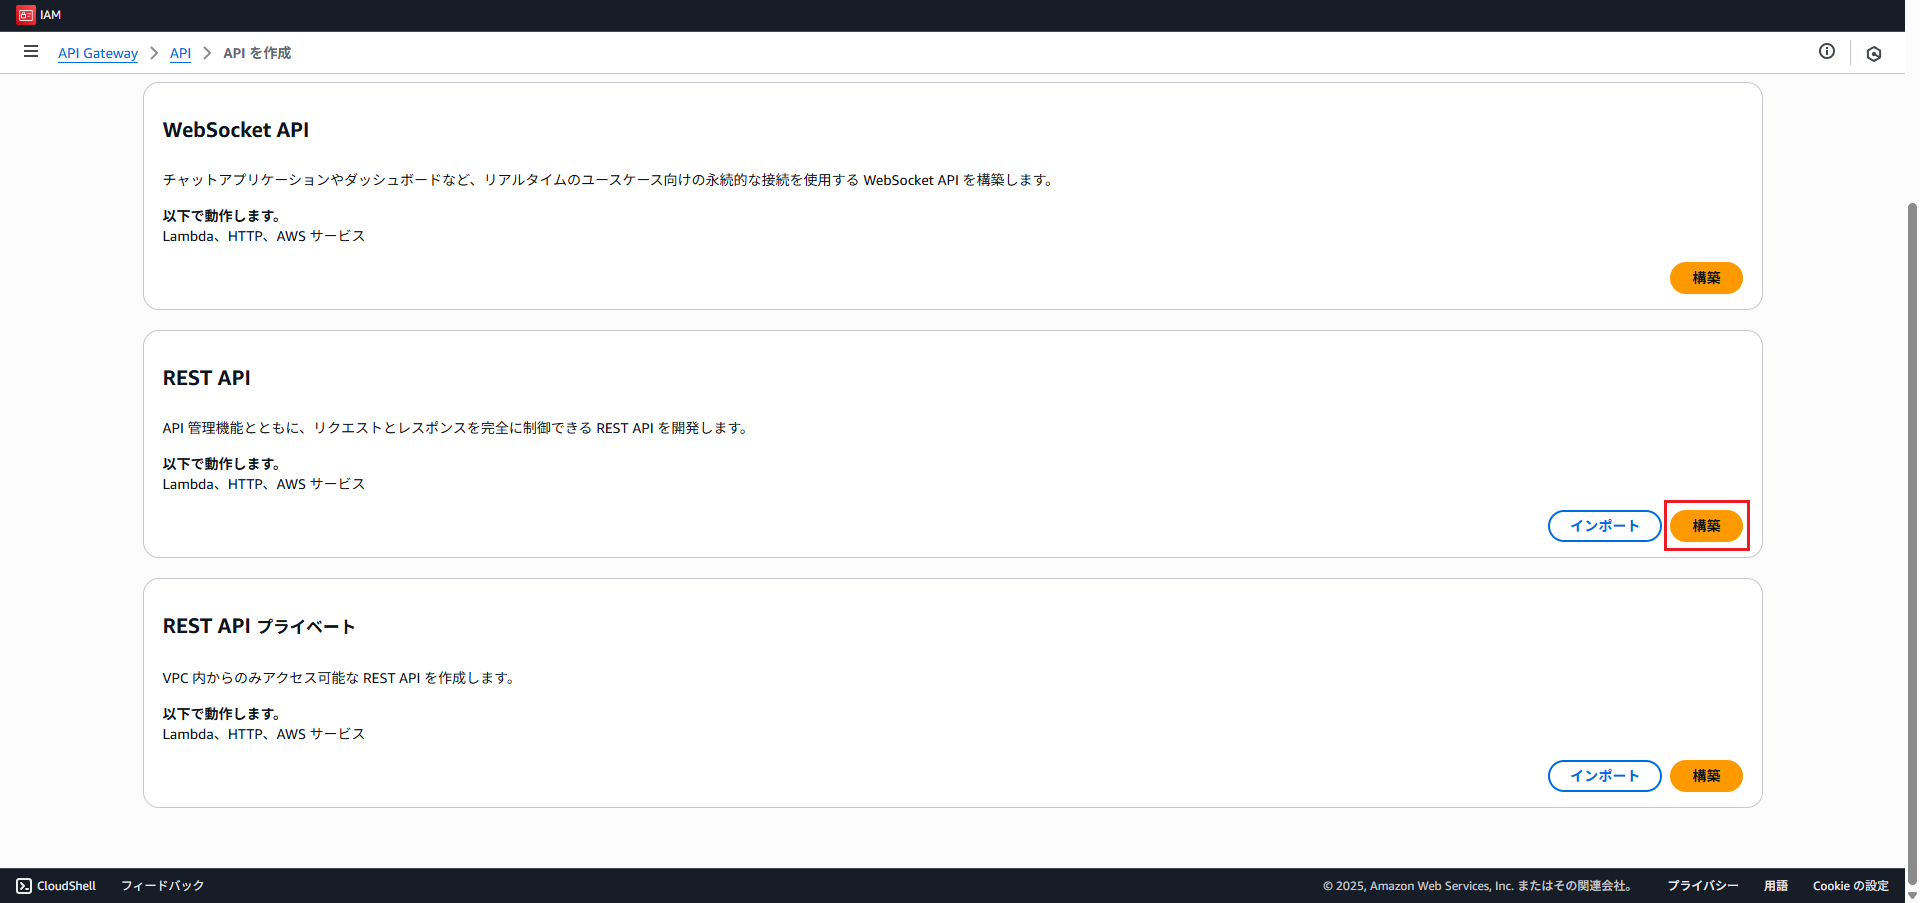Open the hamburger navigation menu
Viewport: 1920px width, 903px height.
pyautogui.click(x=31, y=52)
